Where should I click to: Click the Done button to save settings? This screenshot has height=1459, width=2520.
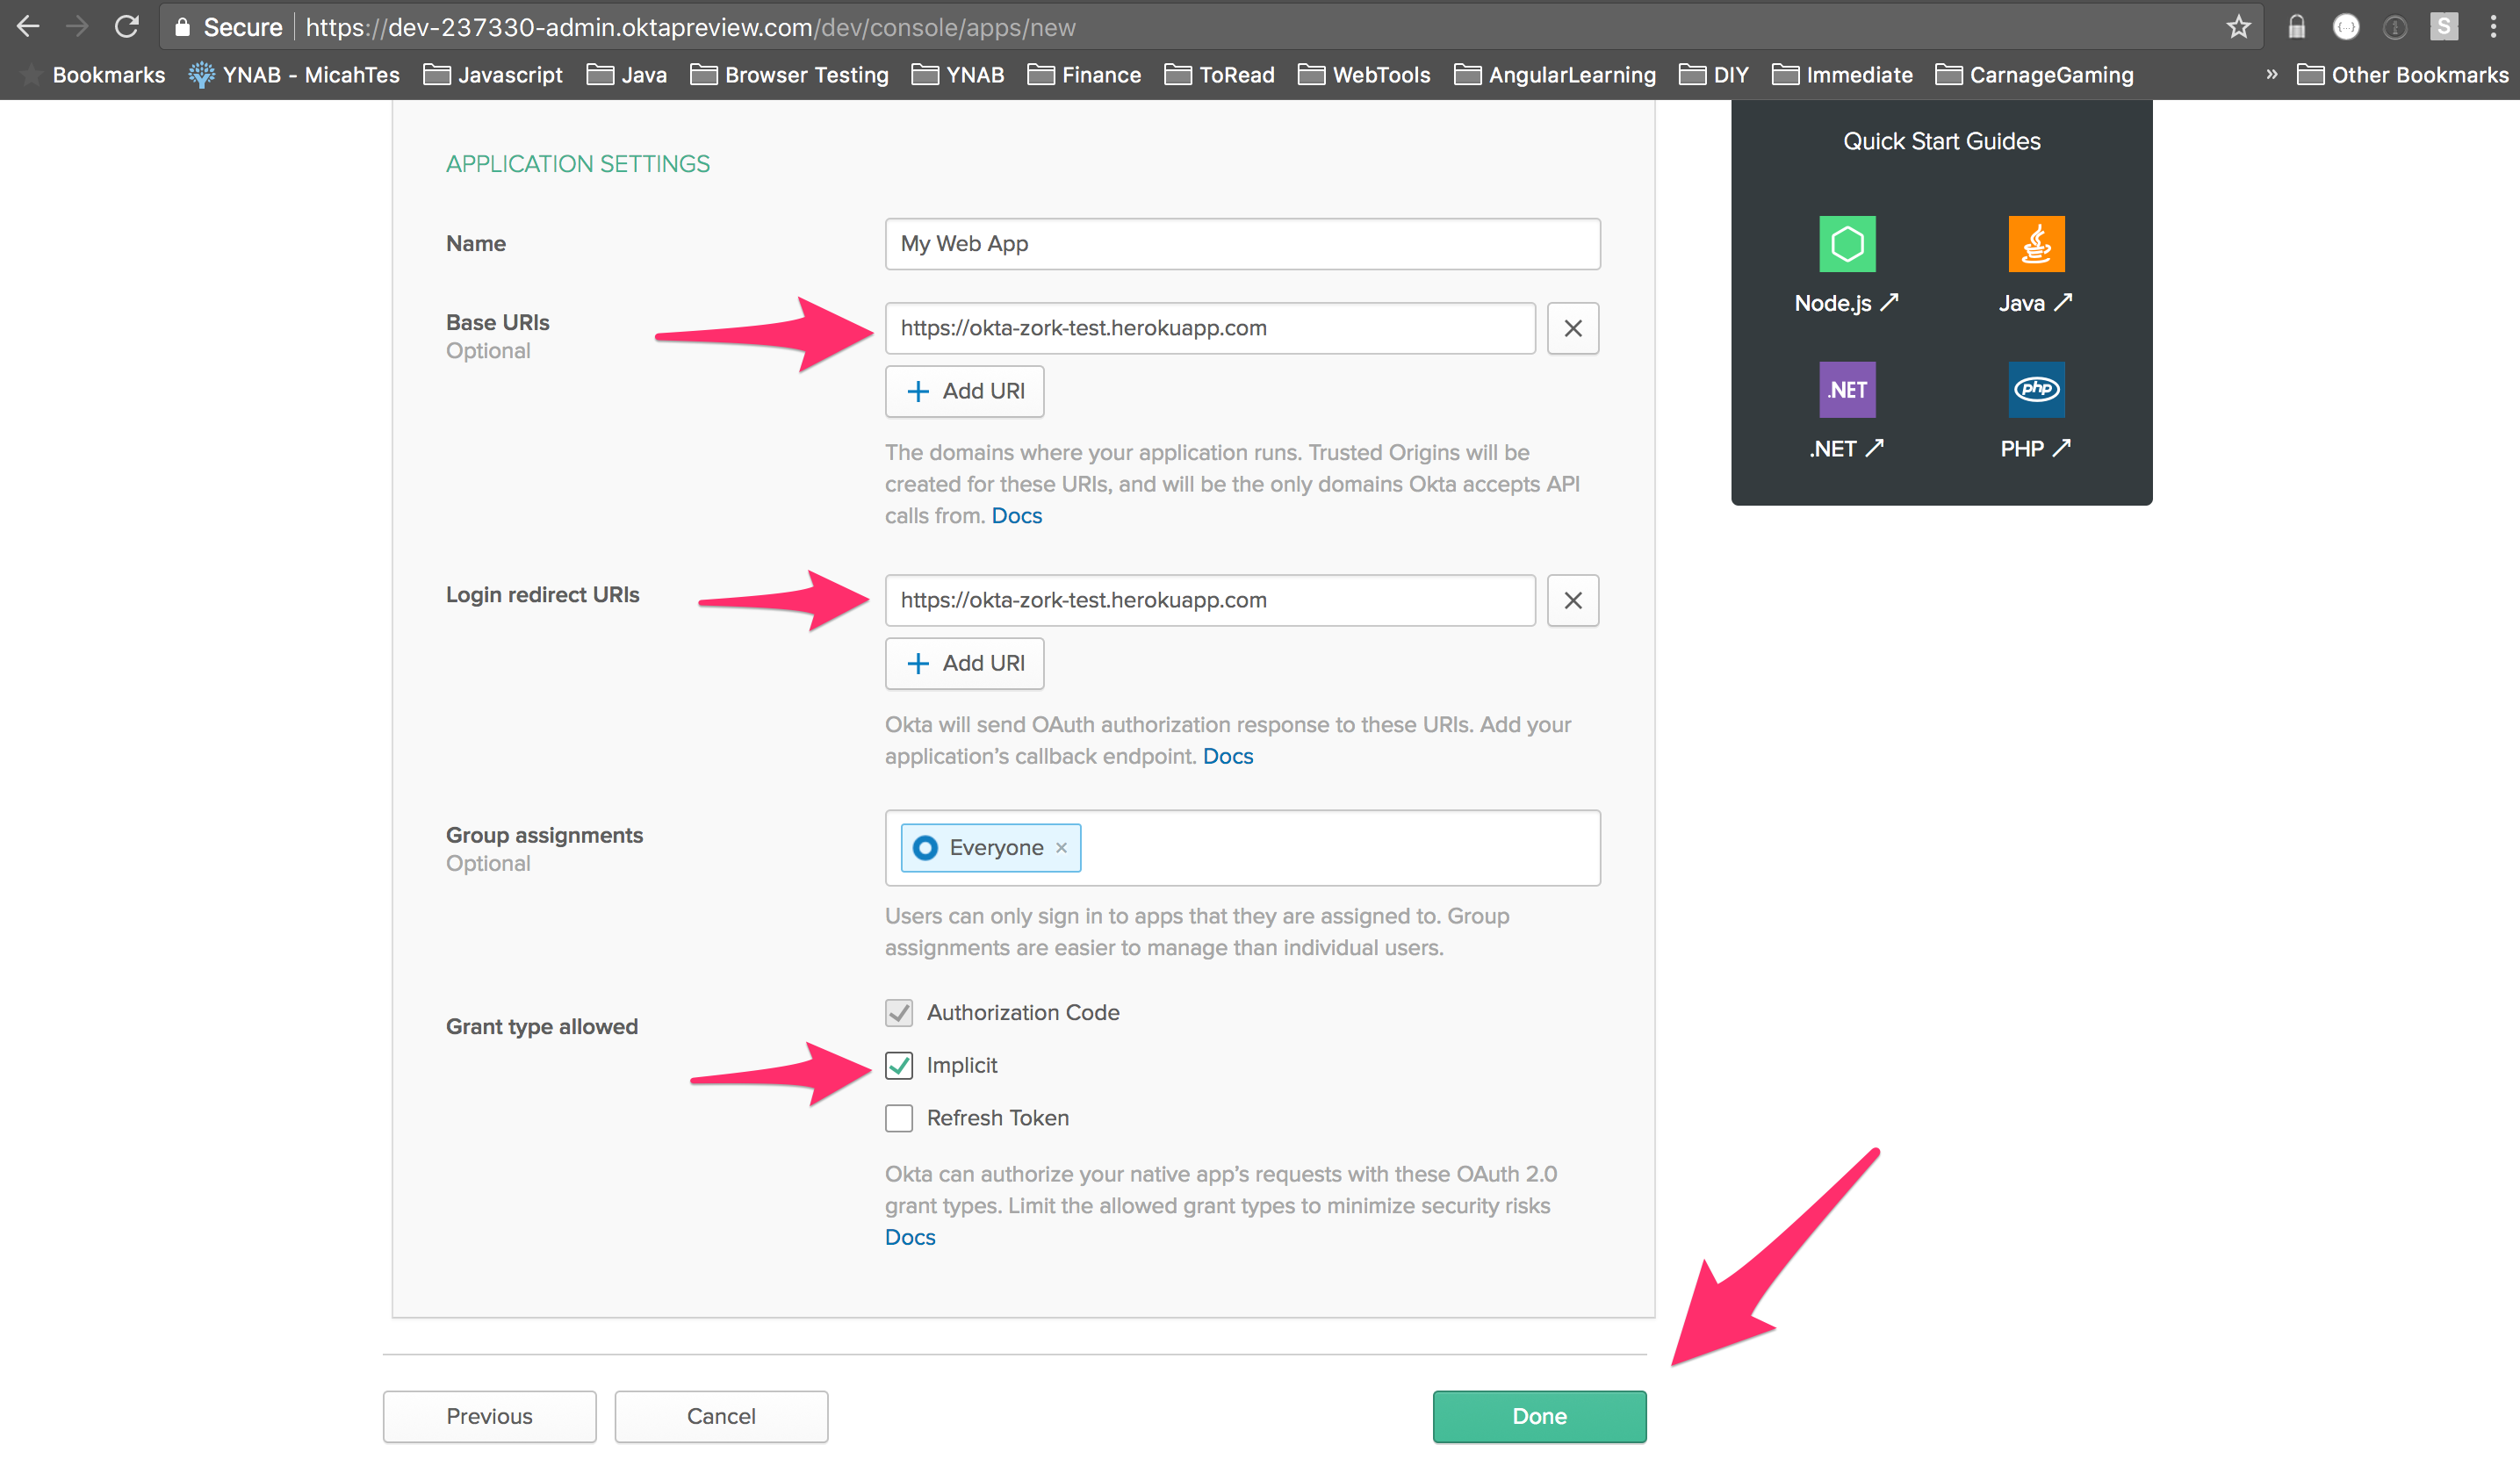1538,1416
